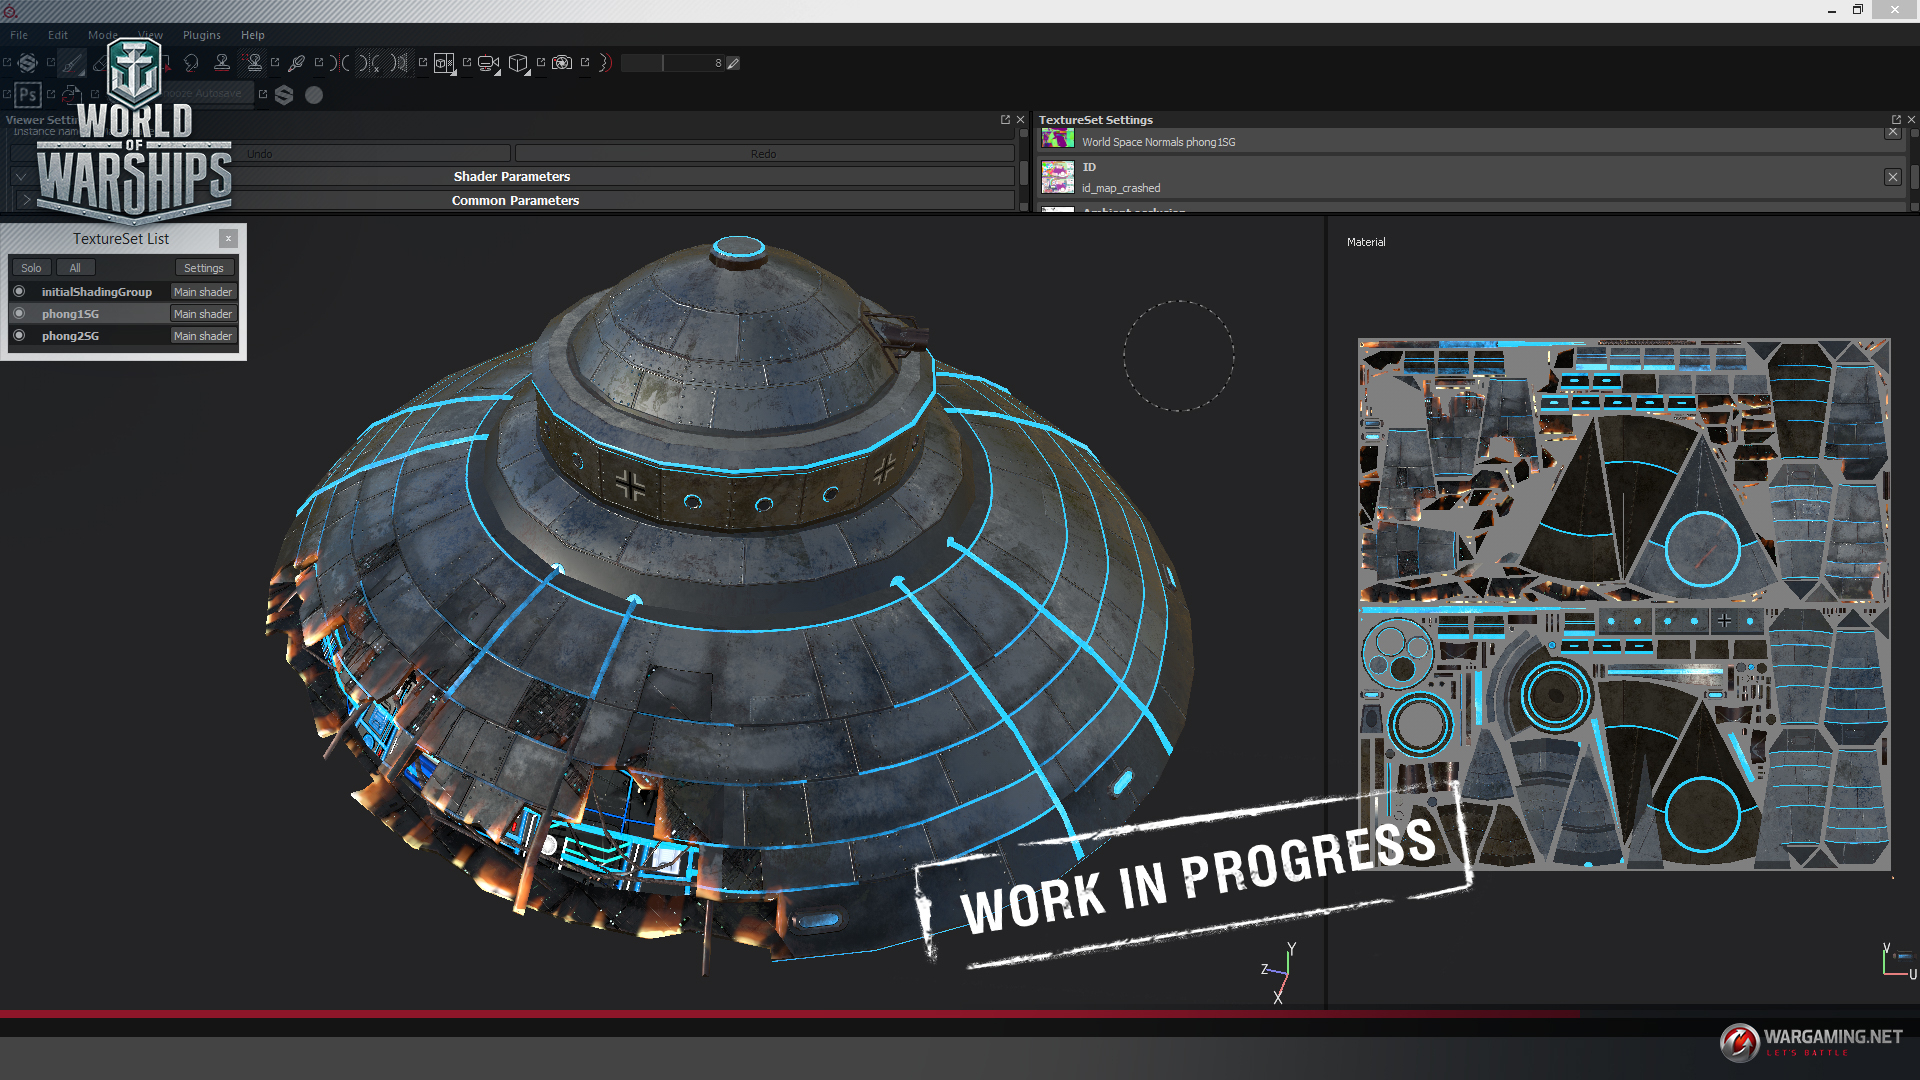Select the Smudge tool
Viewport: 1920px width, 1080px height.
pyautogui.click(x=191, y=63)
